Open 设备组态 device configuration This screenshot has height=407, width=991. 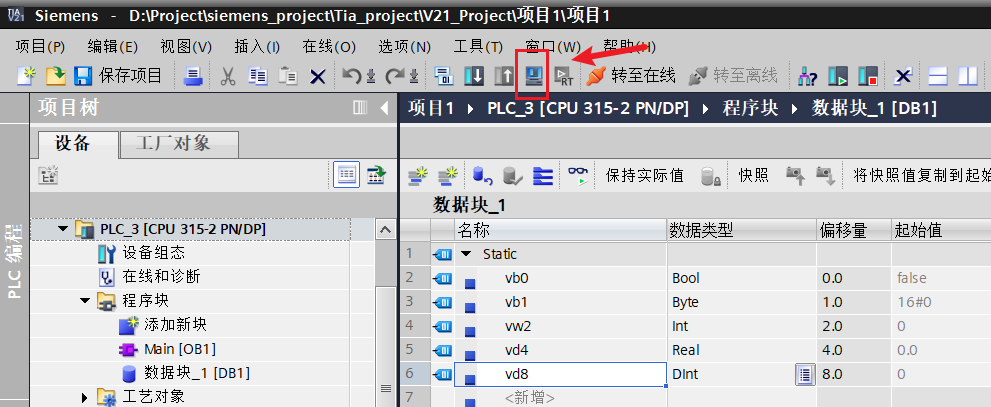click(x=153, y=253)
